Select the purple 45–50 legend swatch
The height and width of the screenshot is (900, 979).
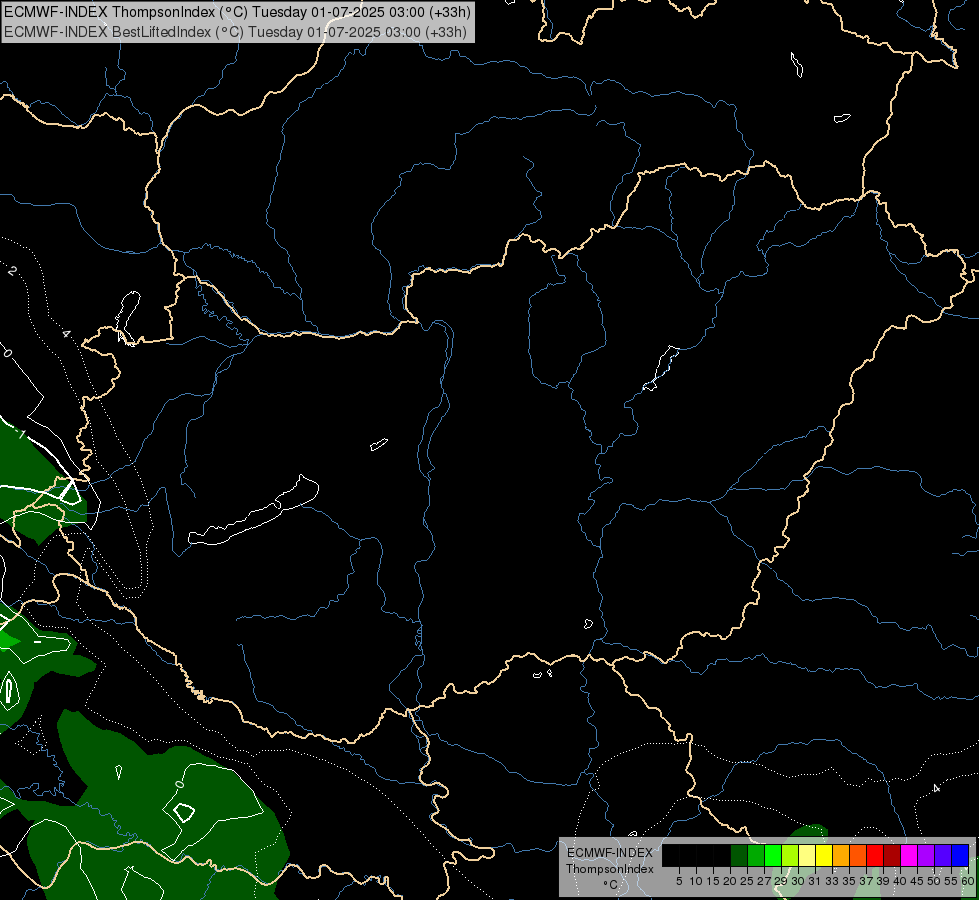pyautogui.click(x=926, y=855)
